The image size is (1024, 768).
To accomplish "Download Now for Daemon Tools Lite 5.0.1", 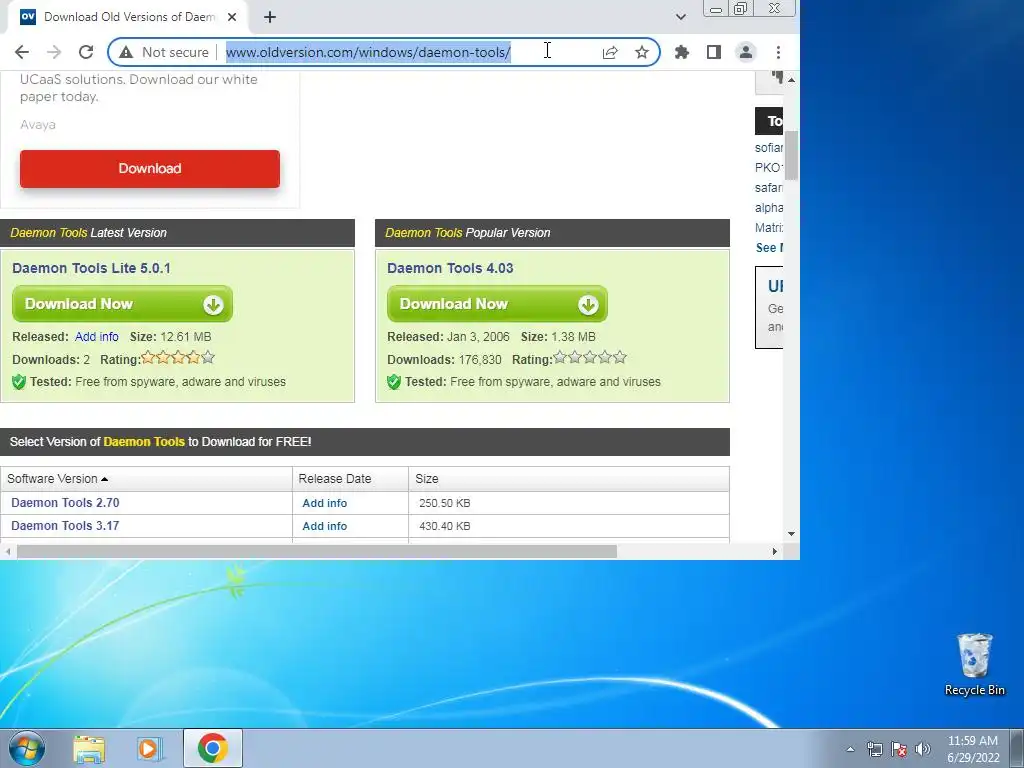I will point(122,304).
